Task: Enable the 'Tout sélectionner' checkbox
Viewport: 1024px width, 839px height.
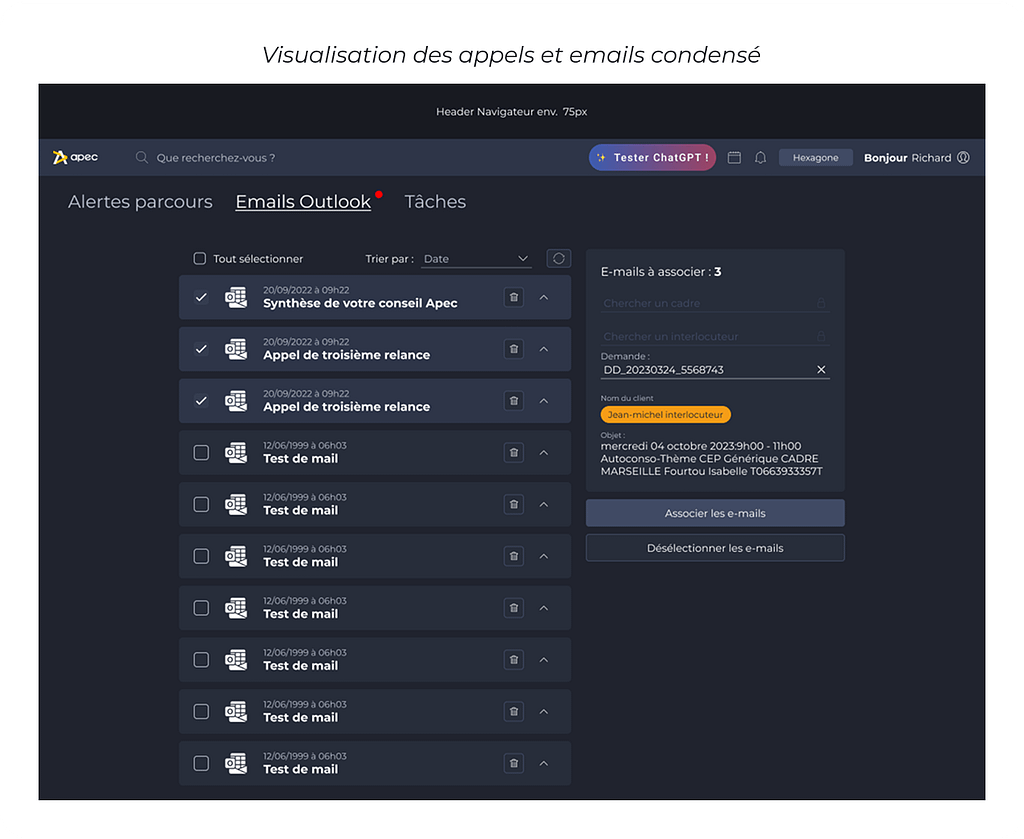Action: click(x=200, y=259)
